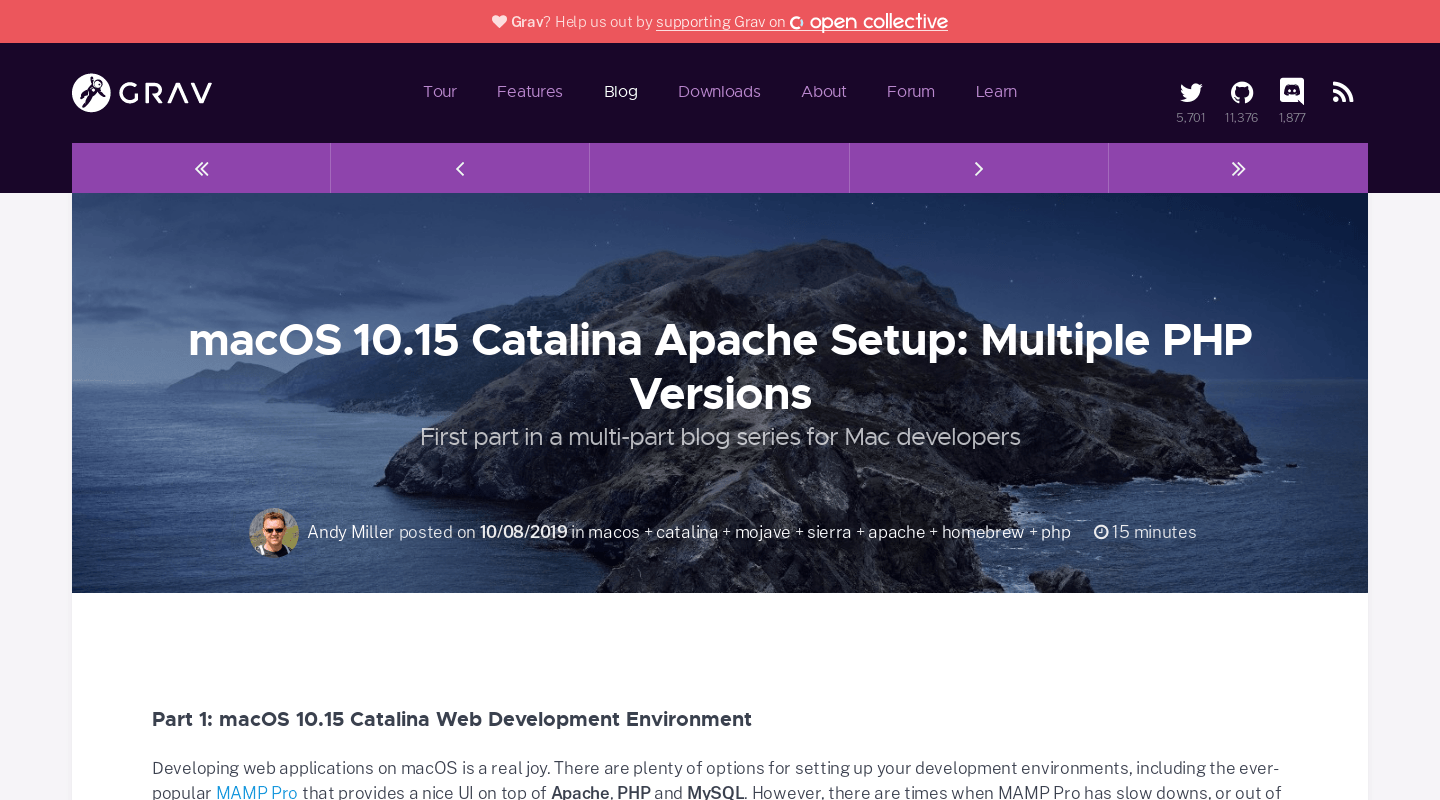The width and height of the screenshot is (1440, 800).
Task: Open the Downloads menu item
Action: [x=719, y=92]
